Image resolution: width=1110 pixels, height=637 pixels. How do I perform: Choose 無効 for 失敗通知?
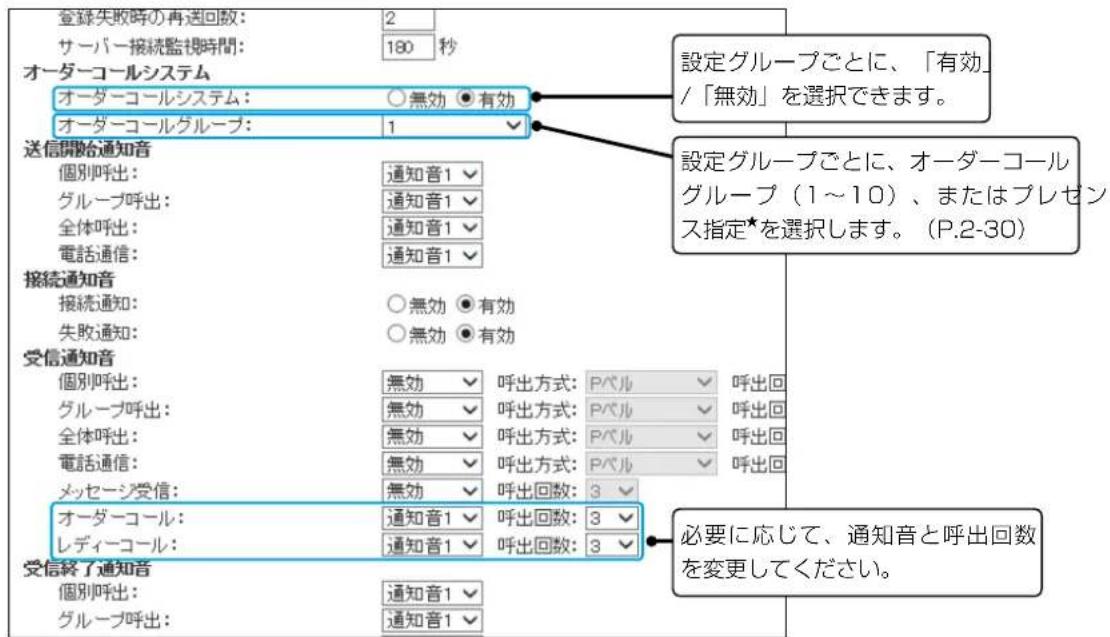pos(396,333)
